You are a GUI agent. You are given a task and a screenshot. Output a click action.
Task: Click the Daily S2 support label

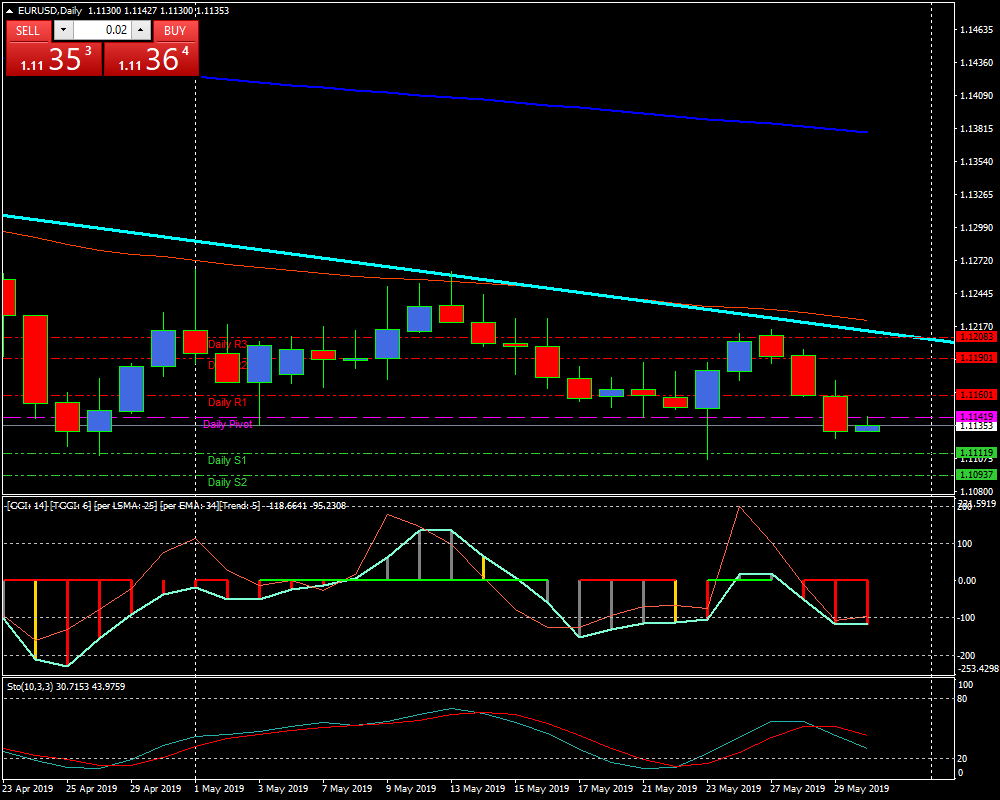pos(227,482)
